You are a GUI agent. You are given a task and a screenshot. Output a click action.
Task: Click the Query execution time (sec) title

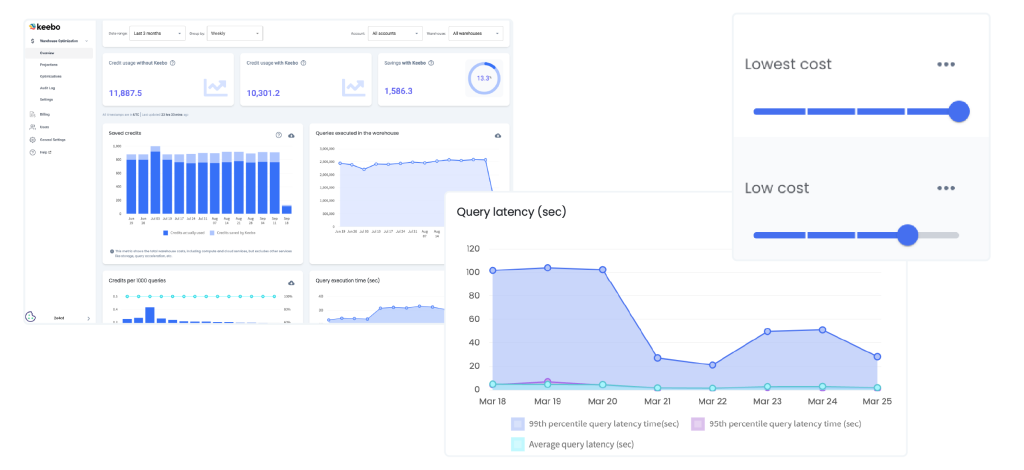tap(347, 281)
